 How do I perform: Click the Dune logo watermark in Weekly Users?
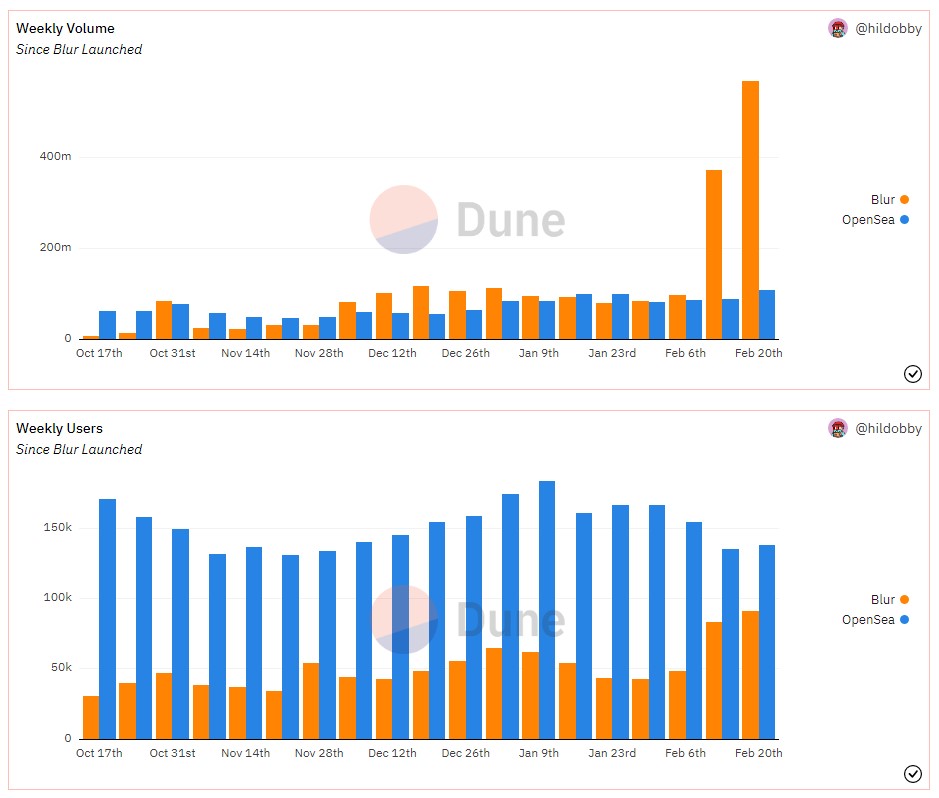467,620
